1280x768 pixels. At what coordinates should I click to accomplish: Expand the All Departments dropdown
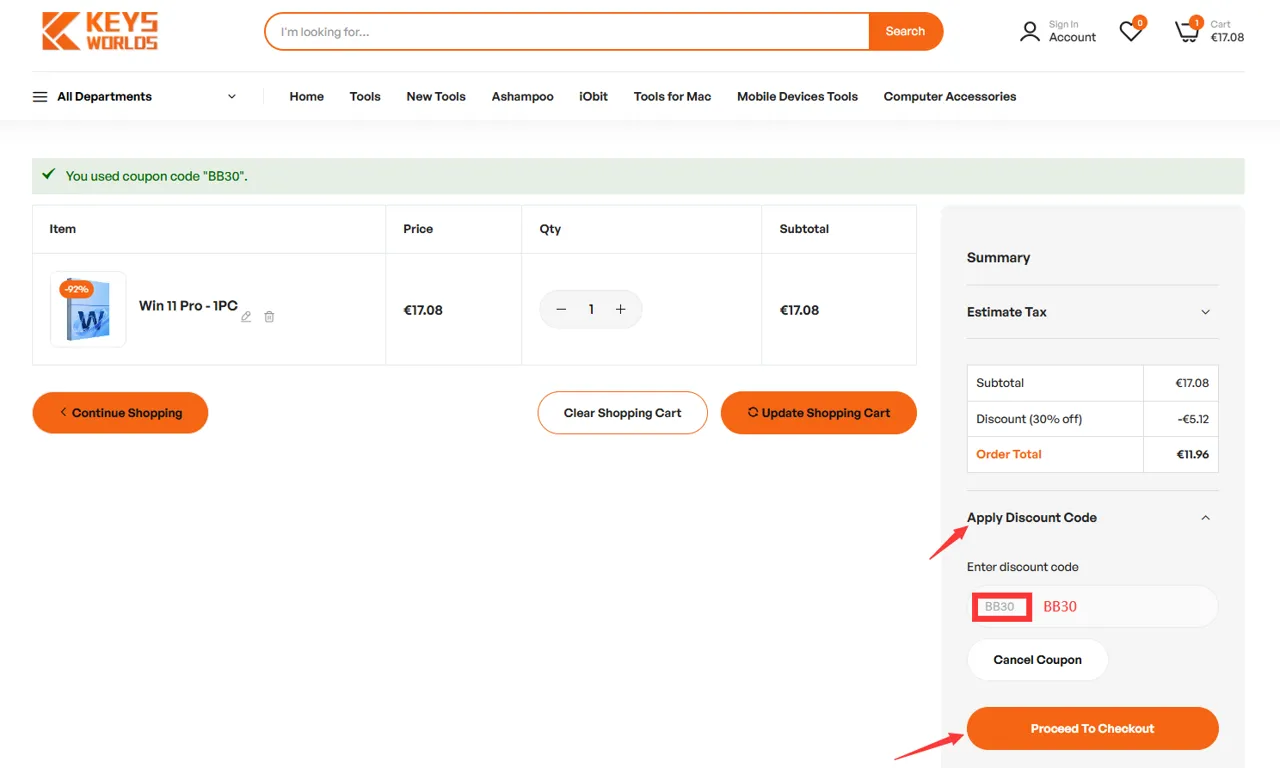coord(232,97)
